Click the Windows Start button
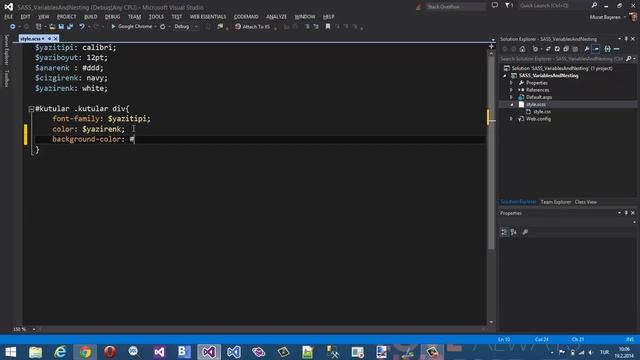640x360 pixels. (11, 352)
